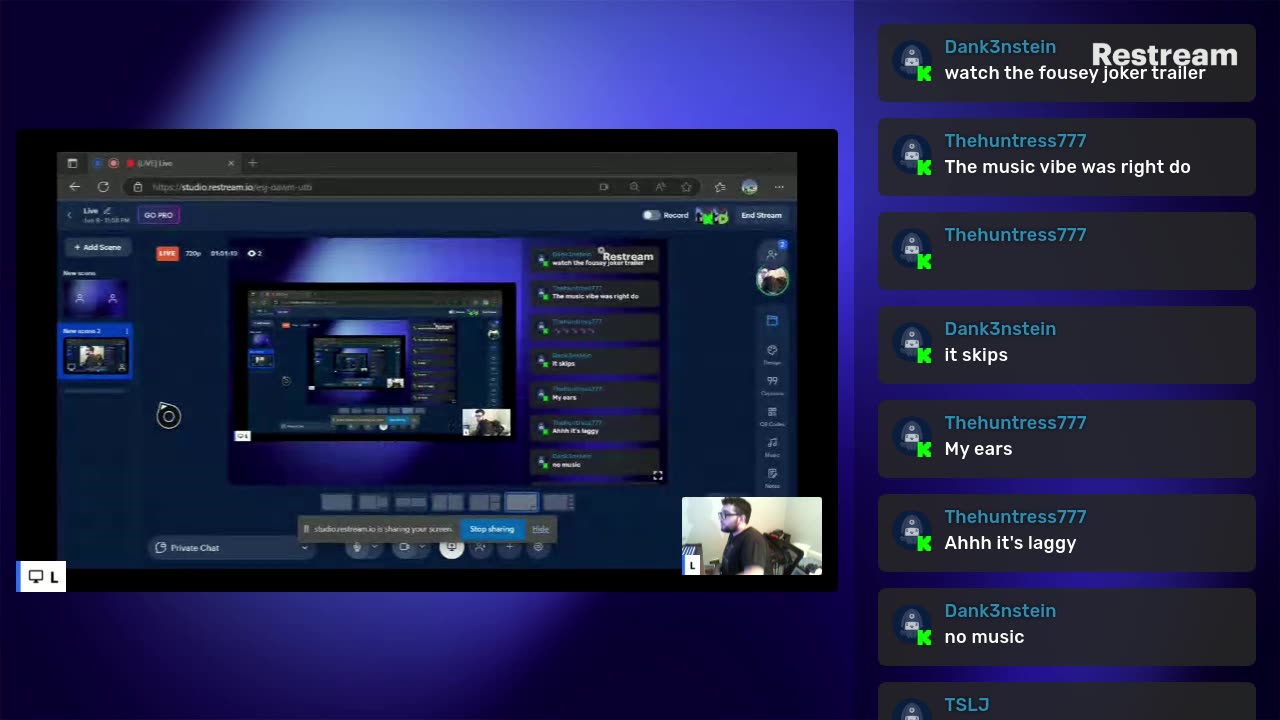Choose the second layout option
Screen dimensions: 1280x720
click(373, 502)
